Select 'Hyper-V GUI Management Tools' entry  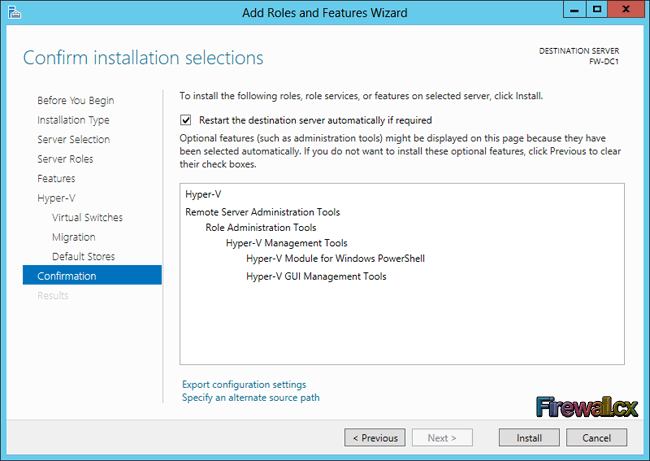(x=316, y=276)
